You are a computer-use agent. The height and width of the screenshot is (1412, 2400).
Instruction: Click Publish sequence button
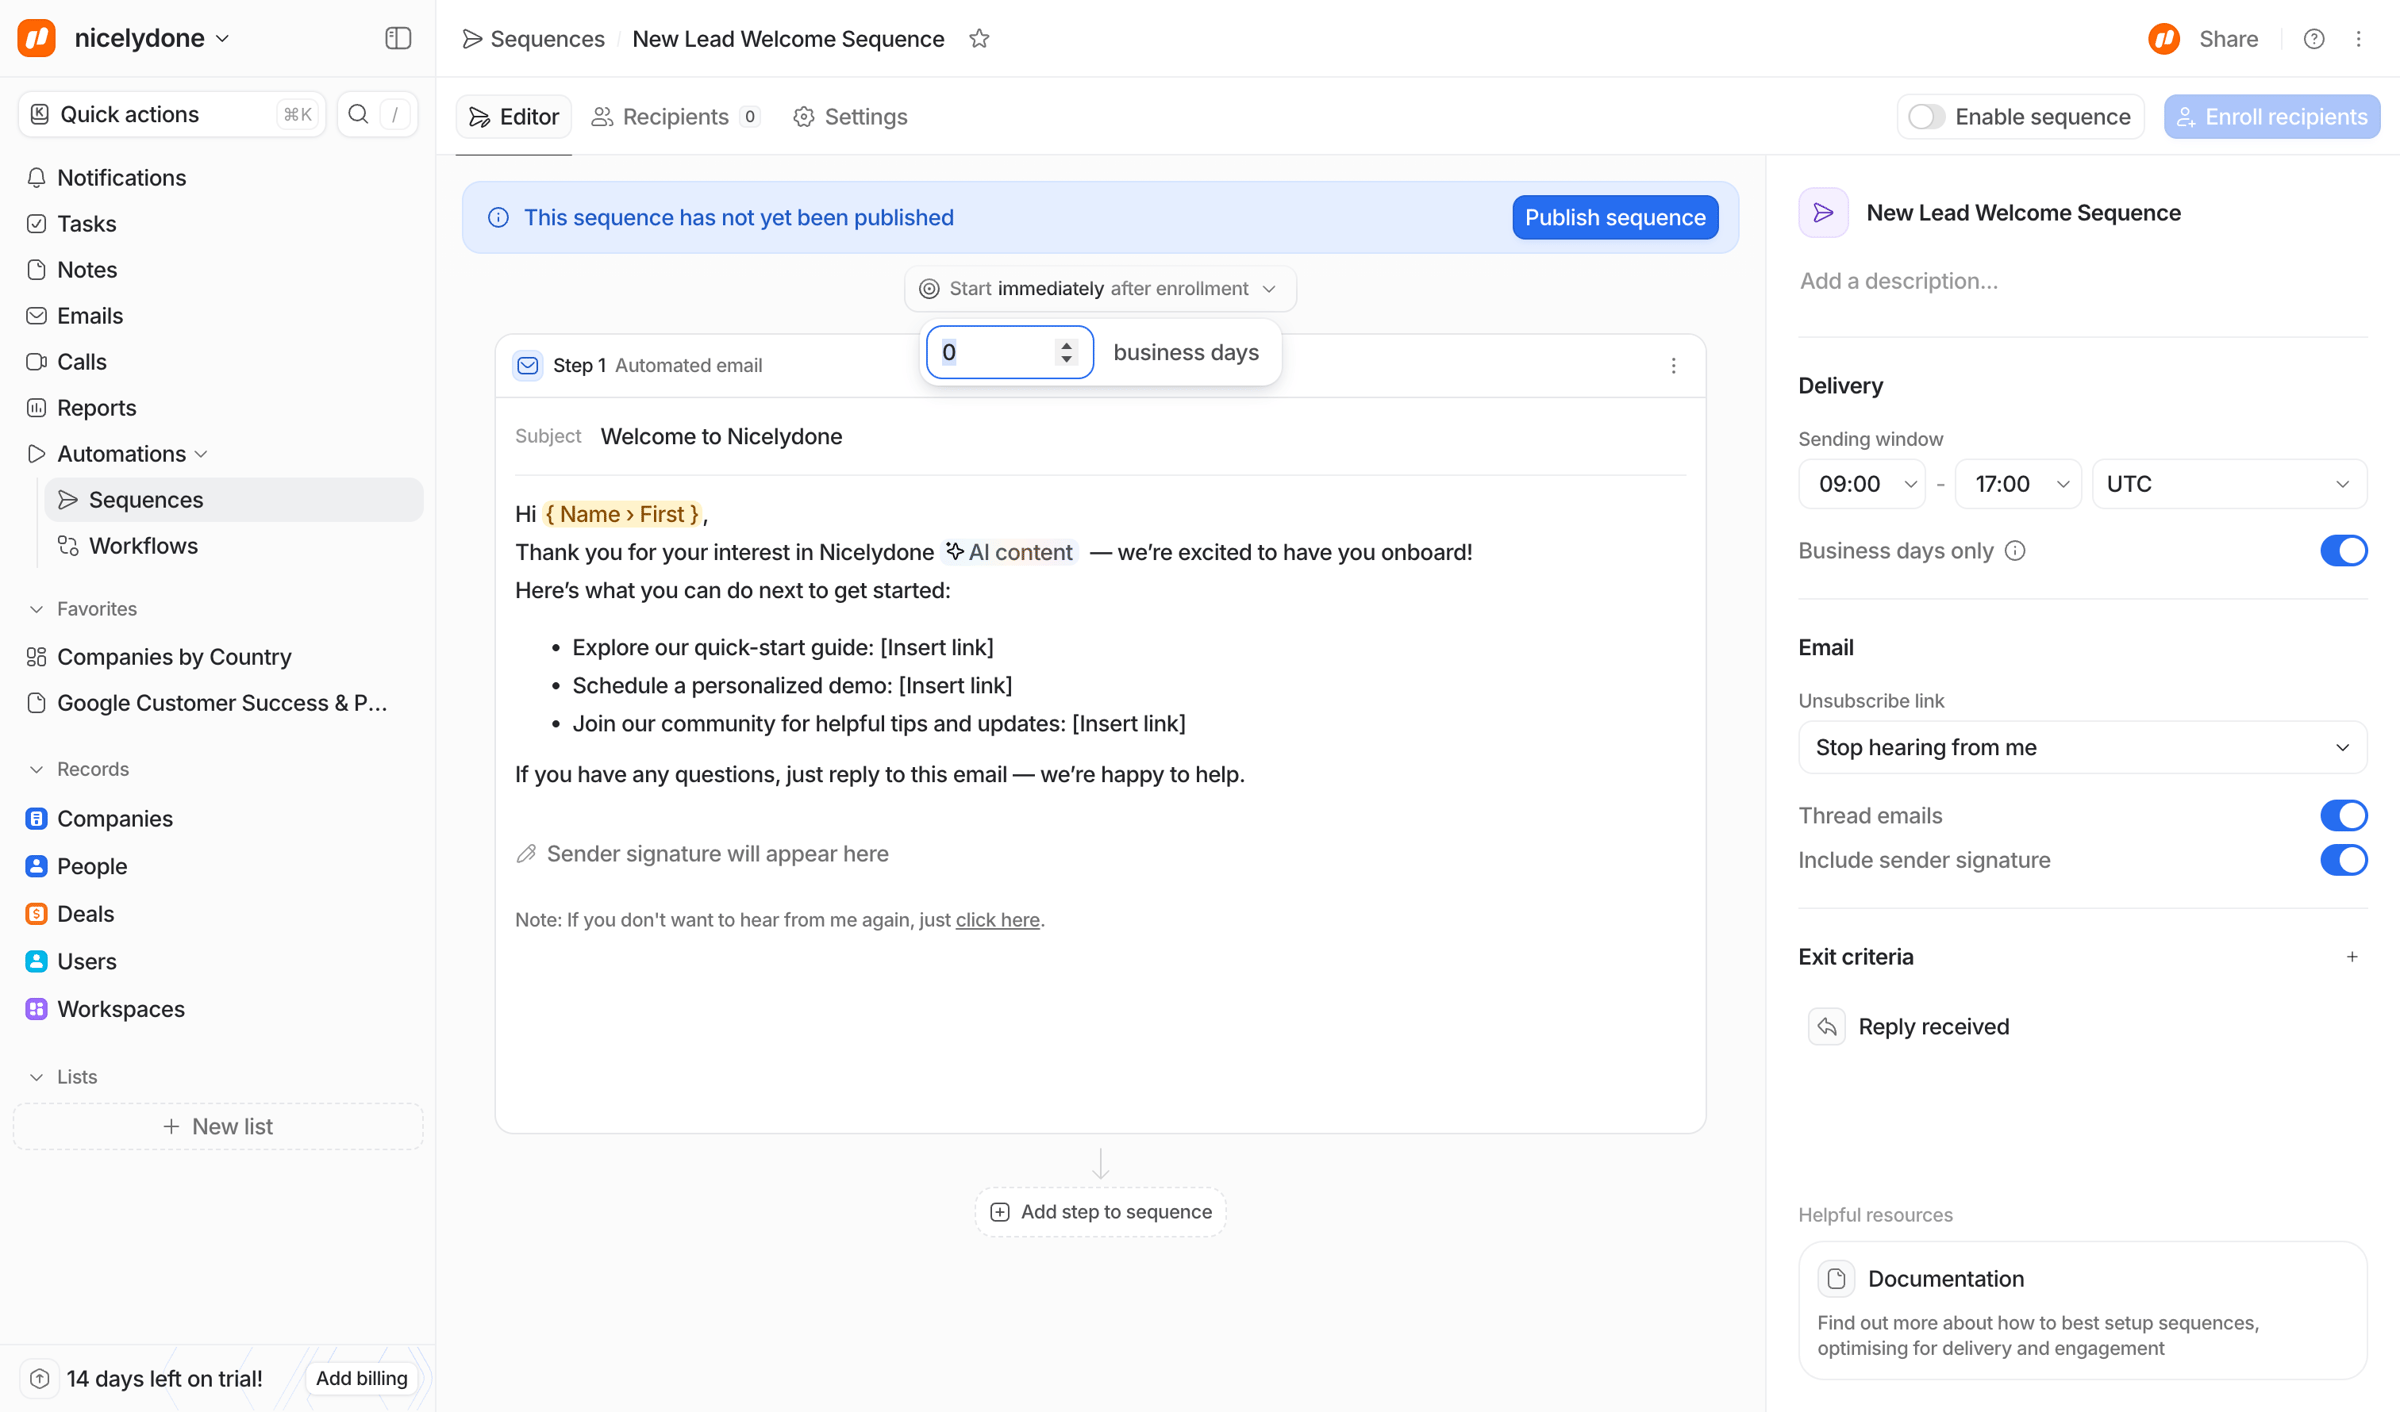pos(1615,217)
